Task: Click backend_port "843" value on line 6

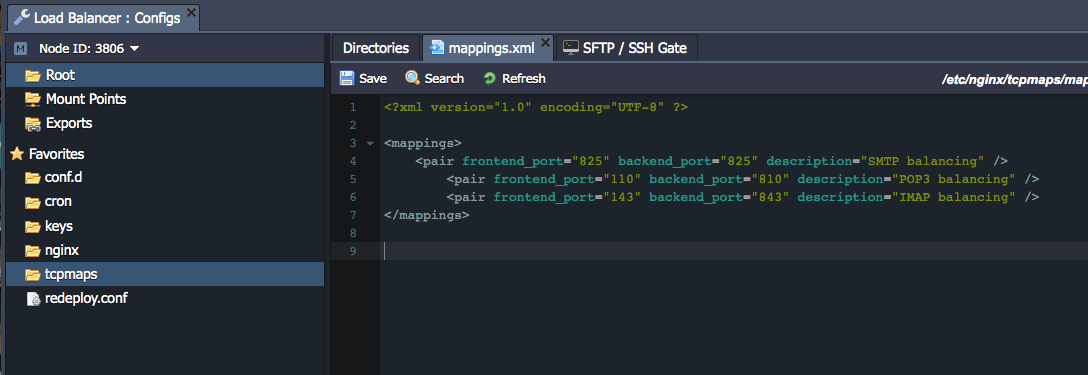Action: [x=770, y=197]
